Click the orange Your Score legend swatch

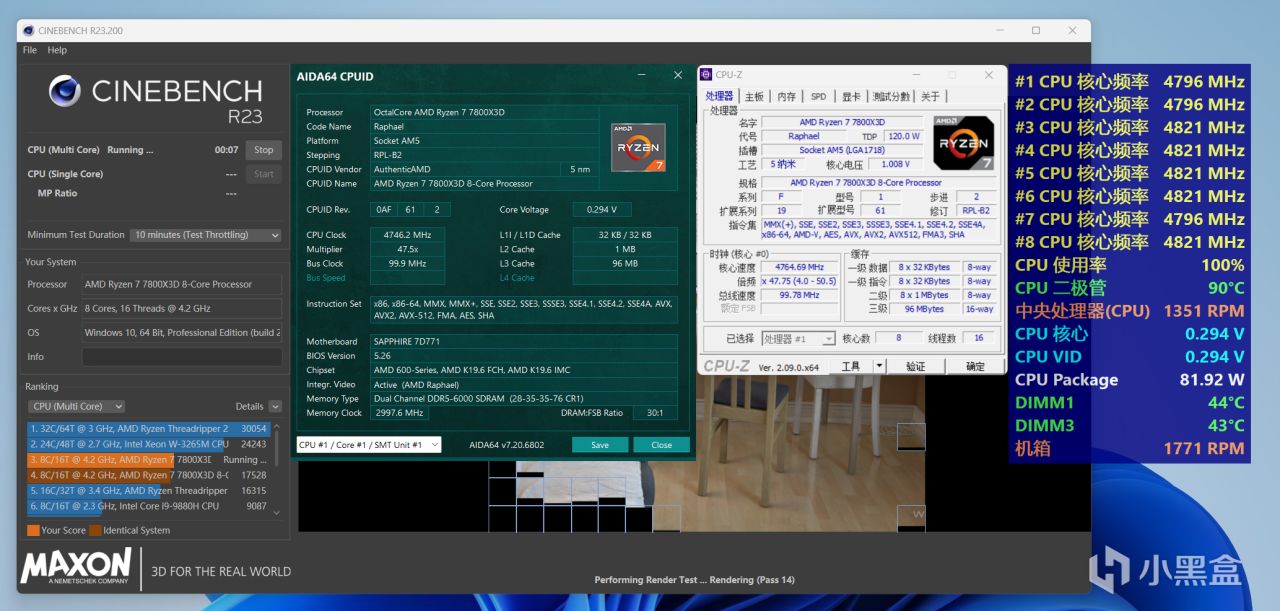click(33, 531)
